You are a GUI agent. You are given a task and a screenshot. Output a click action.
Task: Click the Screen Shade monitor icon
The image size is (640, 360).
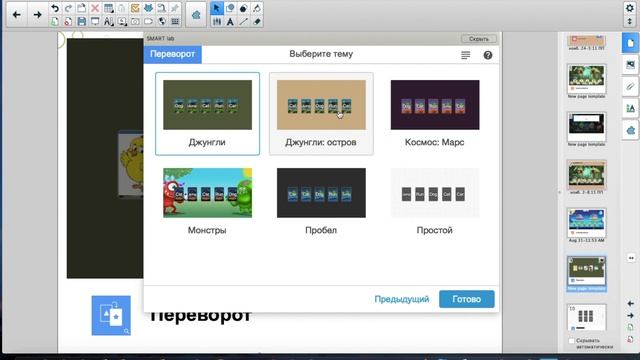[x=95, y=21]
